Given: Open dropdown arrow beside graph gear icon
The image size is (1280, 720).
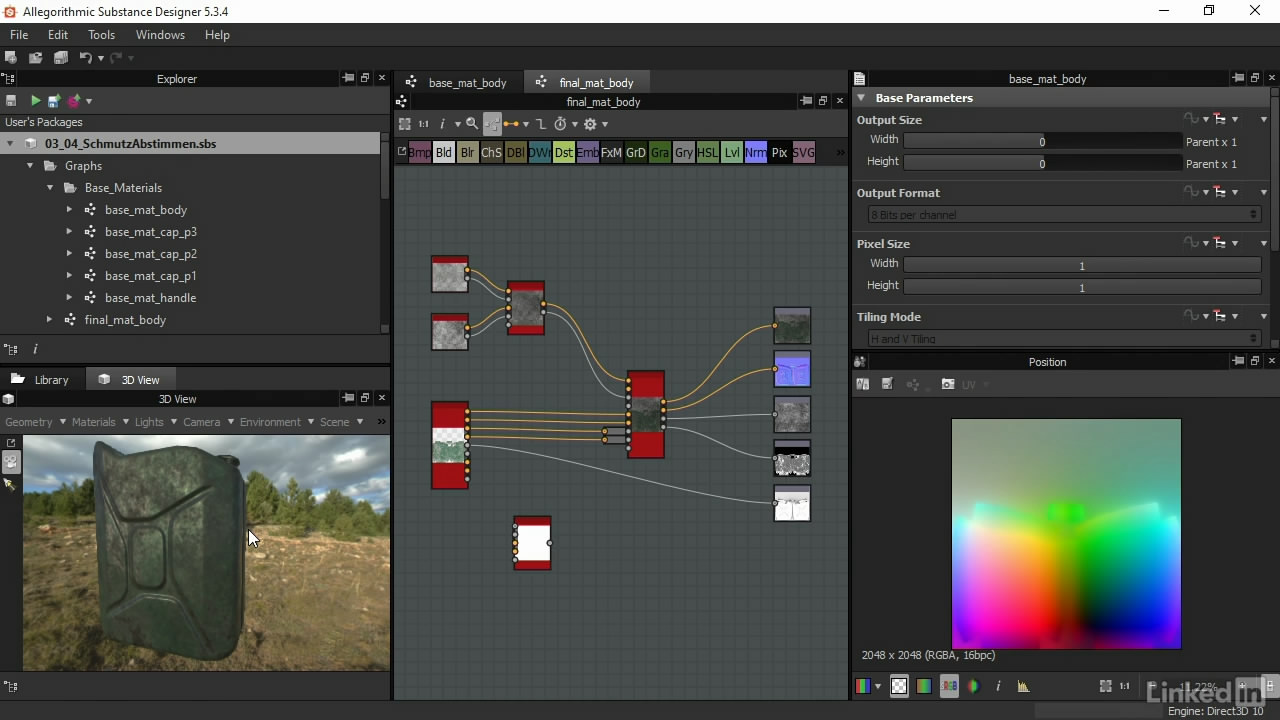Looking at the screenshot, I should tap(605, 125).
